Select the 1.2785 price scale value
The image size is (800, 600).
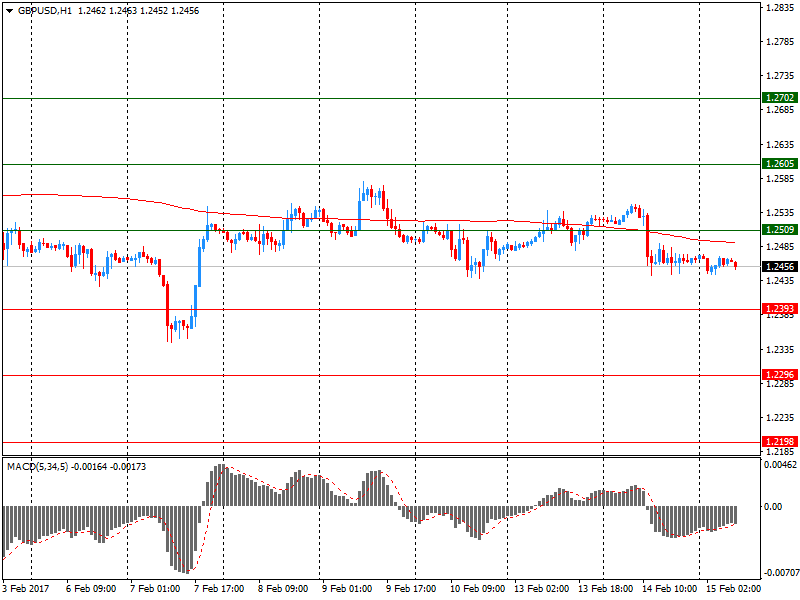click(781, 41)
